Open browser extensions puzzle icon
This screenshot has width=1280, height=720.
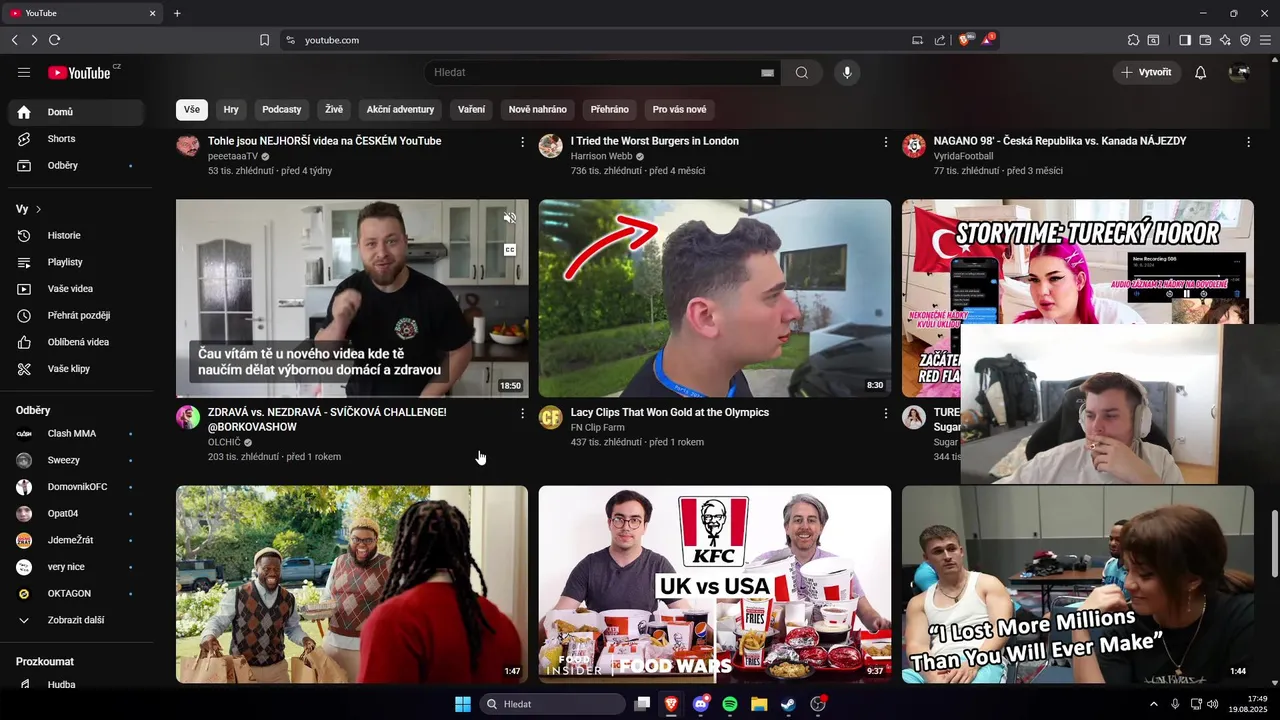pos(1133,40)
